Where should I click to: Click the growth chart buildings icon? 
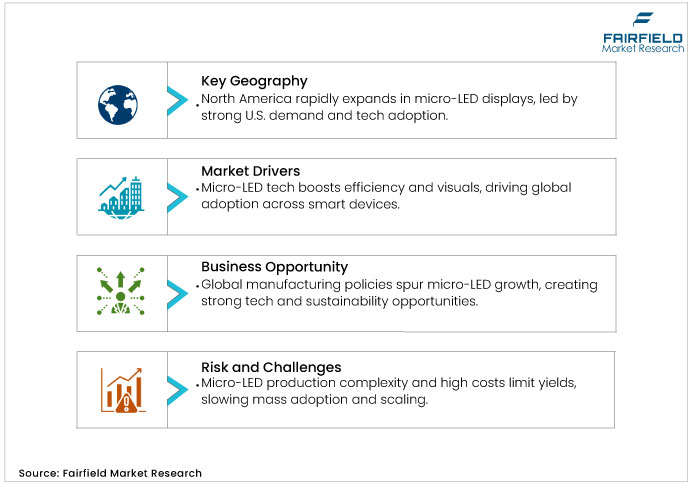click(120, 196)
